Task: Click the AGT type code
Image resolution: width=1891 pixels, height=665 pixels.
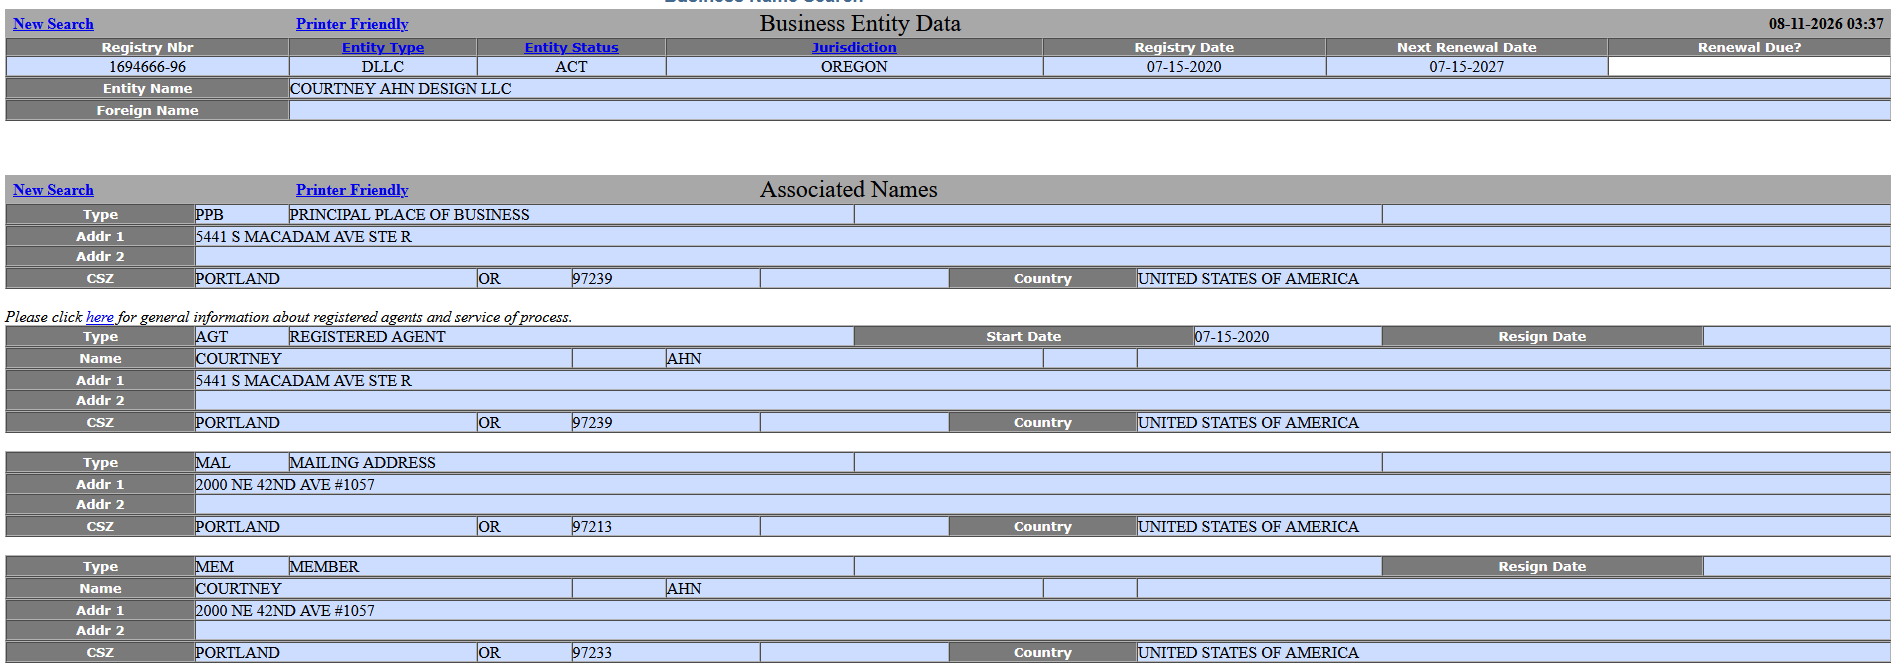Action: point(212,337)
